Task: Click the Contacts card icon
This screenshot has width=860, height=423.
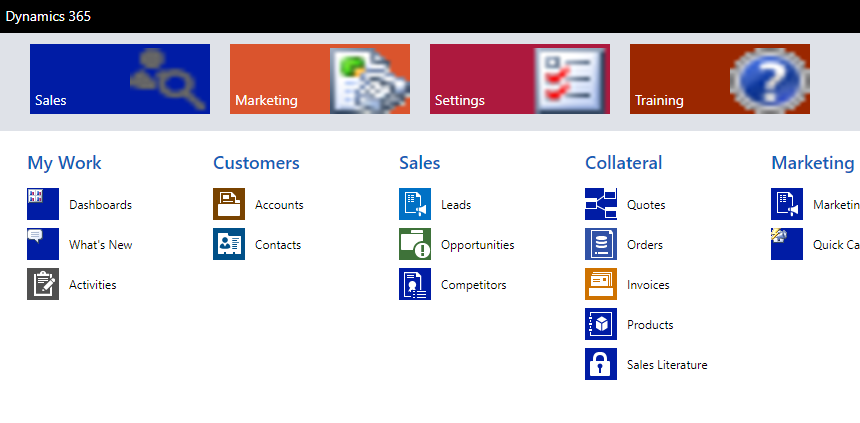Action: click(x=229, y=244)
